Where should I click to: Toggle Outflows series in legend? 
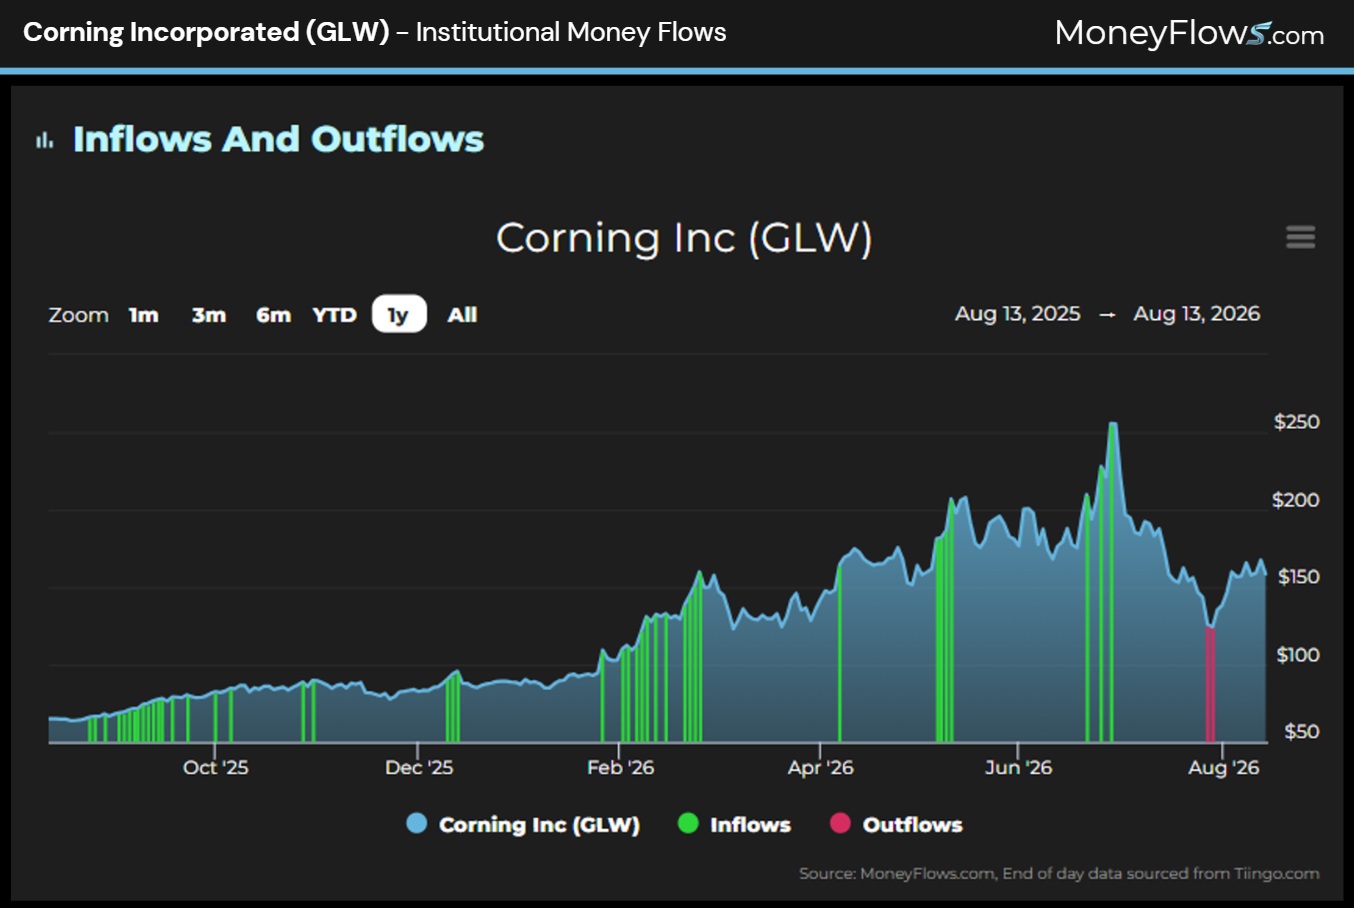896,824
